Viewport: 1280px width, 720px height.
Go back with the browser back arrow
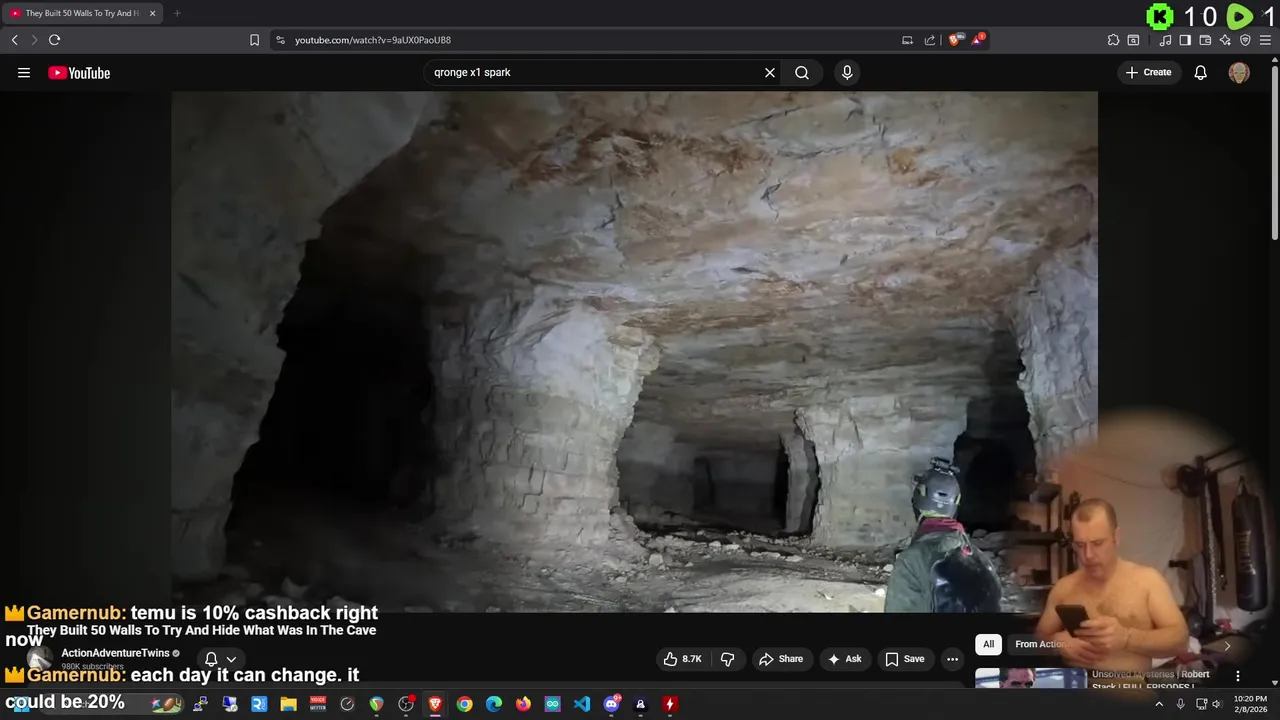pyautogui.click(x=14, y=40)
